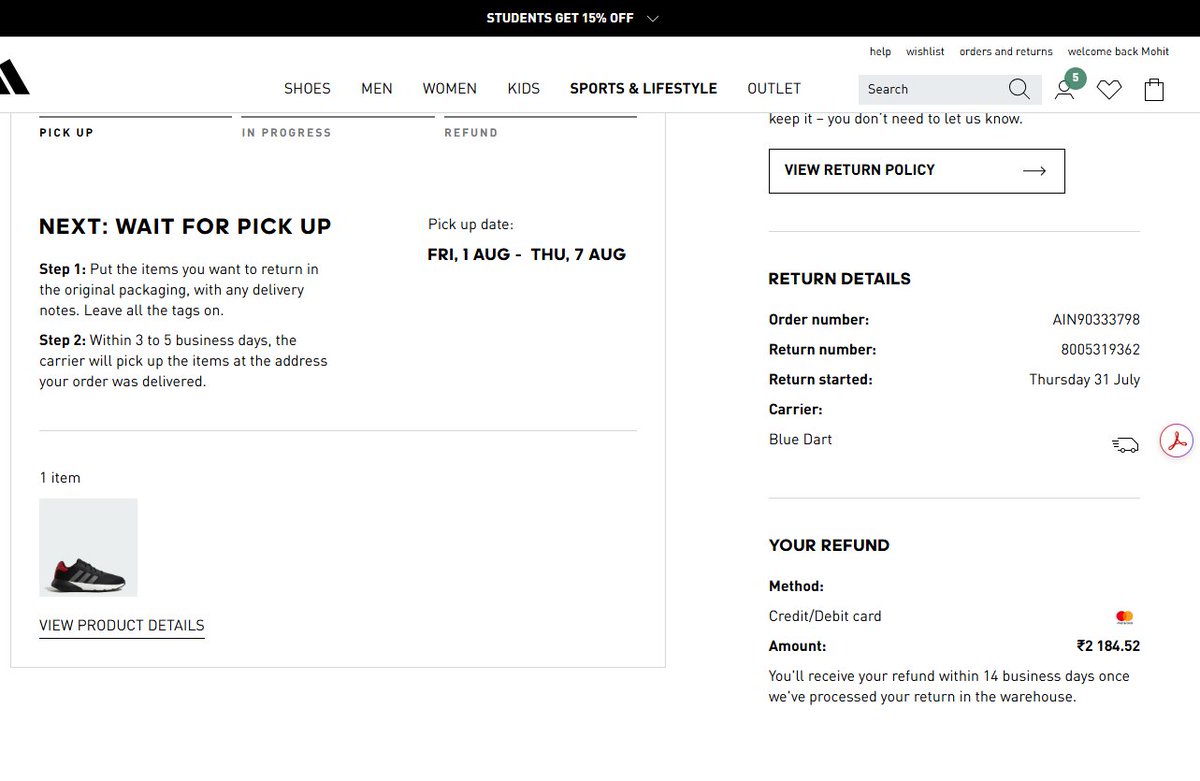1200x781 pixels.
Task: Open the SPORTS & LIFESTYLE menu
Action: point(644,88)
